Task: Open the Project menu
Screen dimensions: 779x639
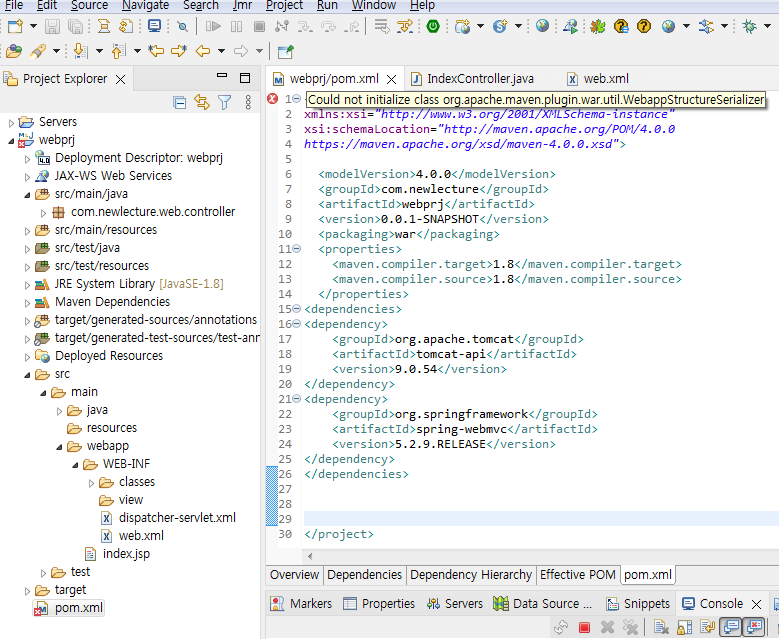Action: pos(284,5)
